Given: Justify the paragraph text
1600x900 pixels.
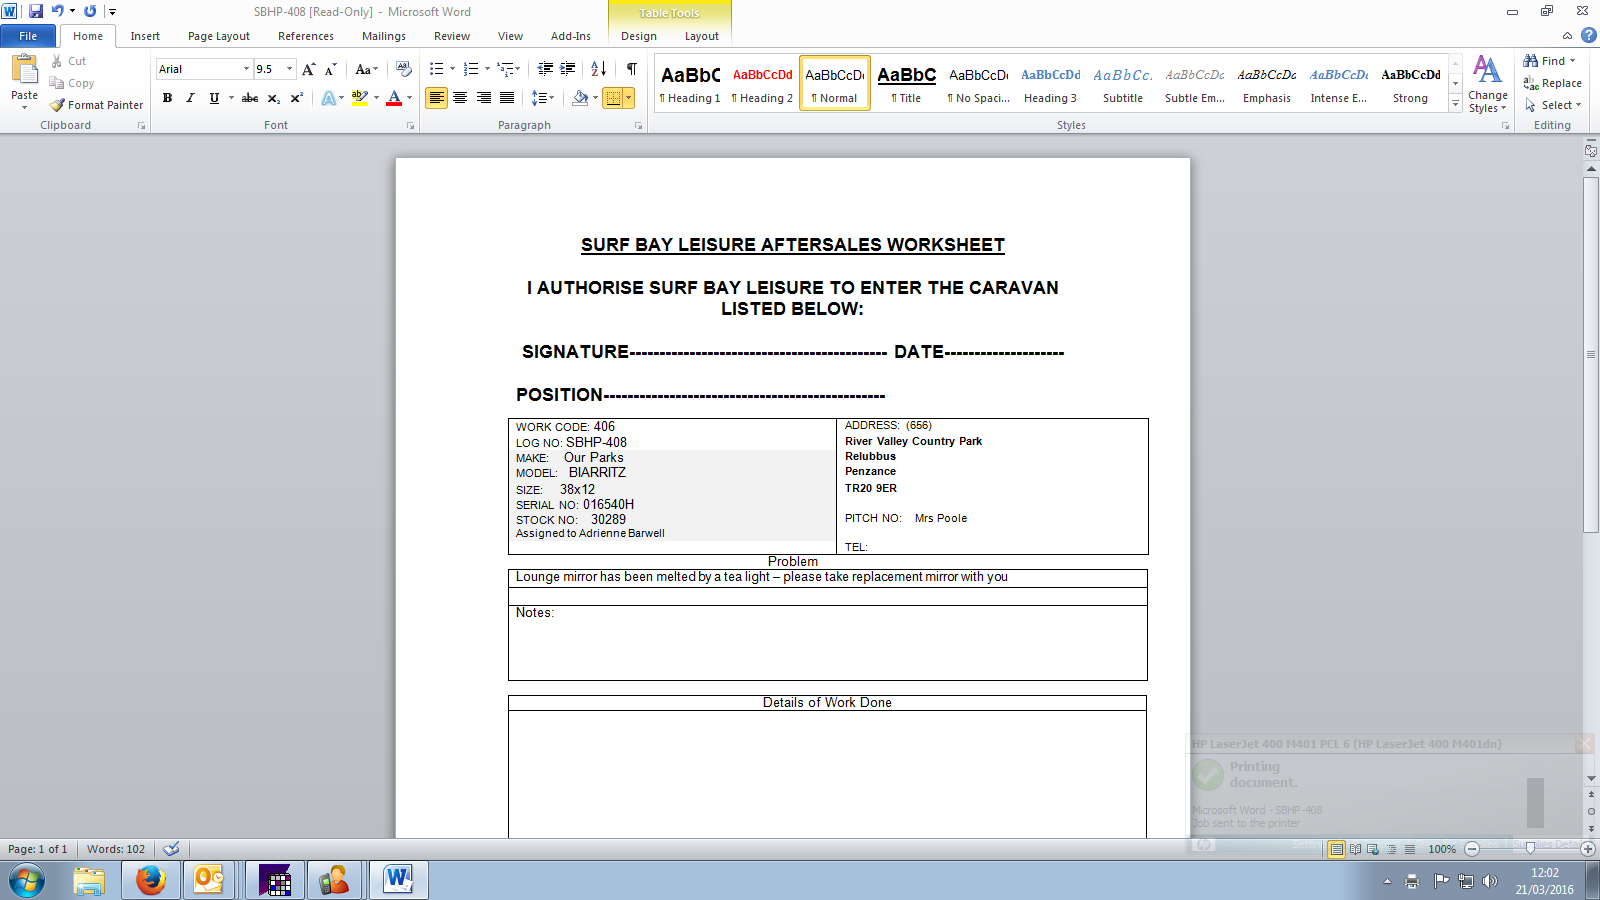Looking at the screenshot, I should 507,98.
